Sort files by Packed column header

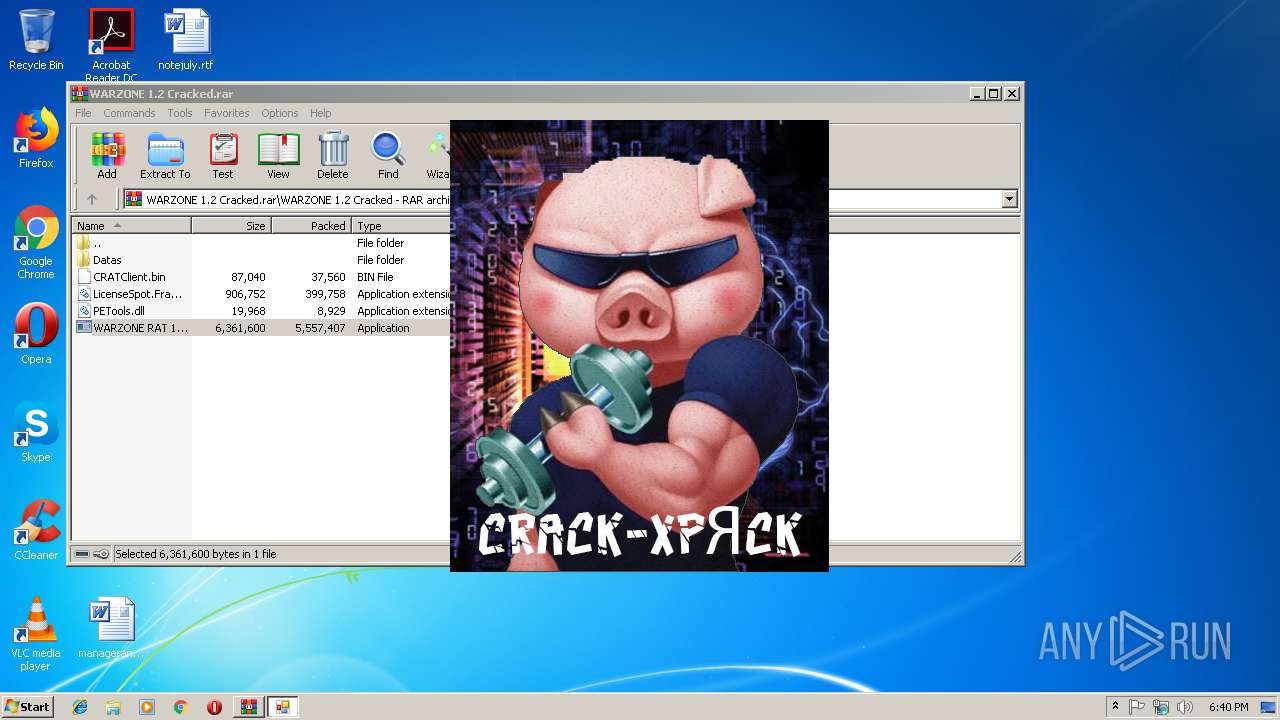click(311, 226)
